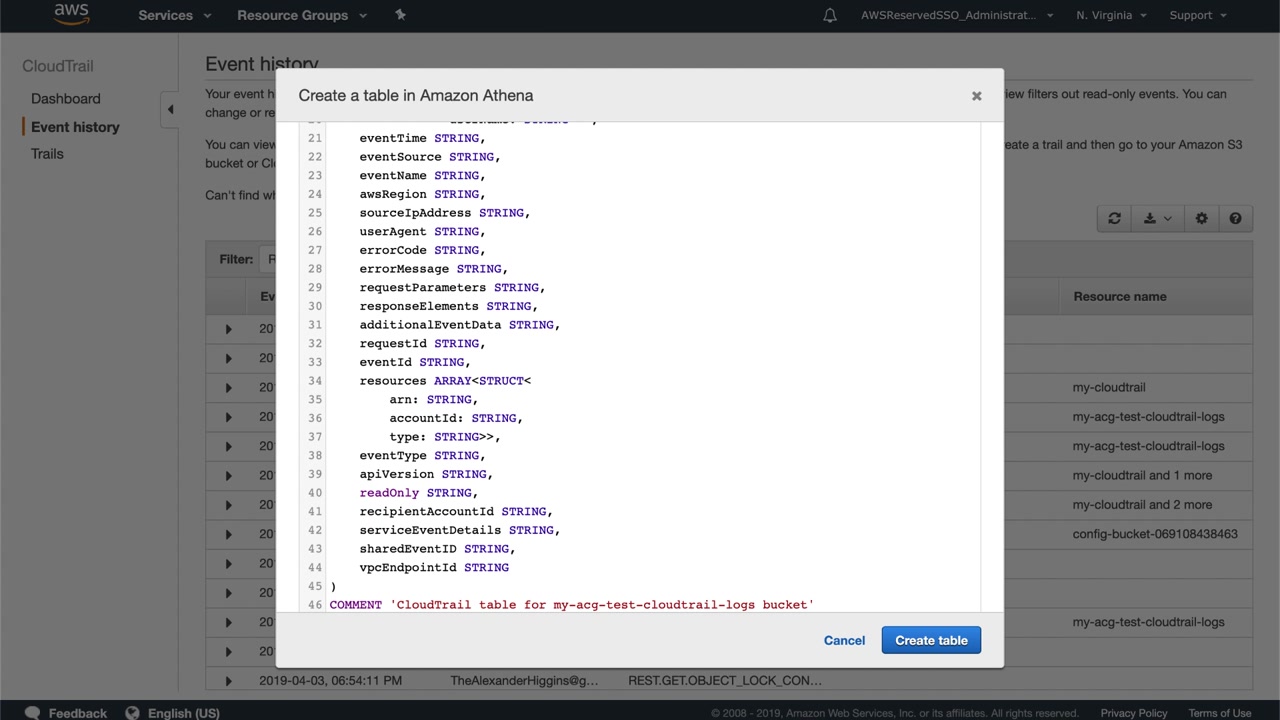Screen dimensions: 1280x720
Task: Open Trails in the sidebar
Action: [47, 154]
